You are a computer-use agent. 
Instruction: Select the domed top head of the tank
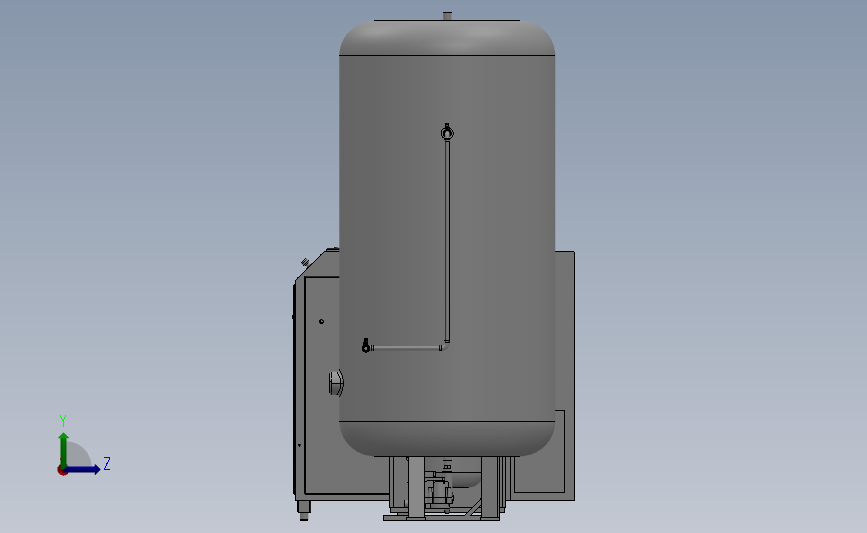447,38
